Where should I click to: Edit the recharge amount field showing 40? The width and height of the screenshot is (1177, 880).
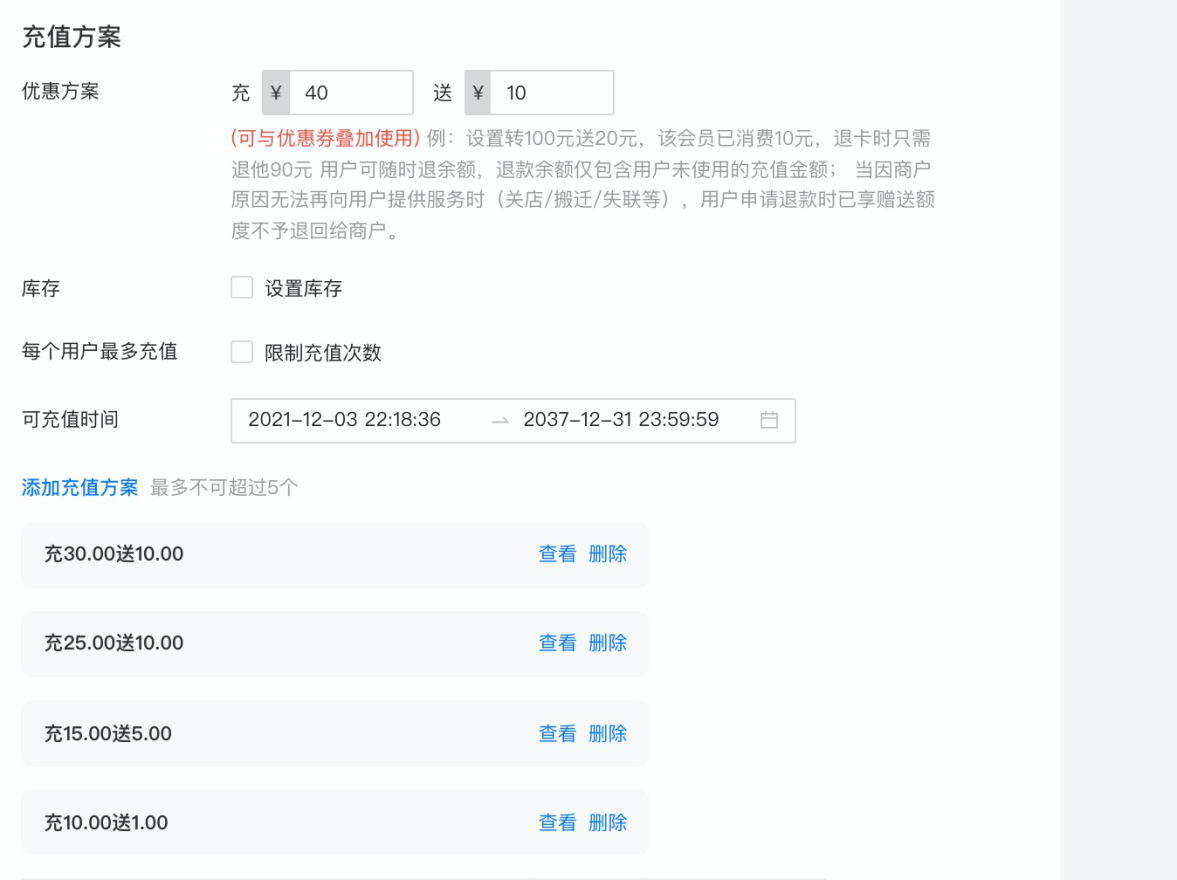(x=351, y=92)
